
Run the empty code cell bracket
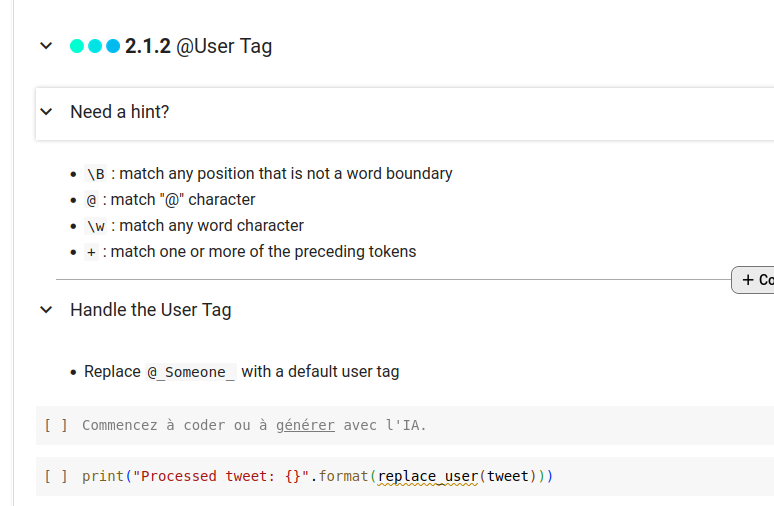coord(56,425)
